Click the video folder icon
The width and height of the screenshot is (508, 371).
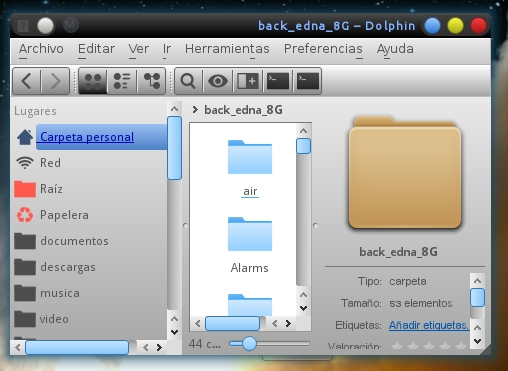pos(25,319)
